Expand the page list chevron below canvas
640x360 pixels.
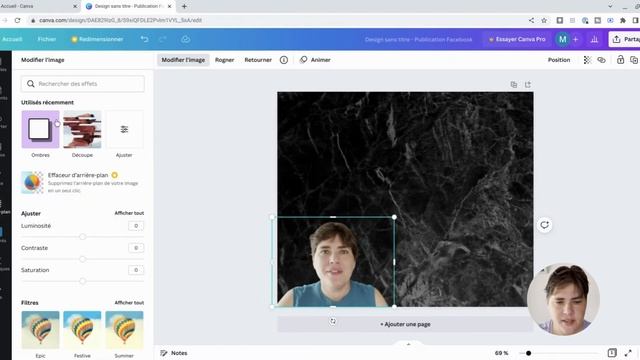[409, 344]
